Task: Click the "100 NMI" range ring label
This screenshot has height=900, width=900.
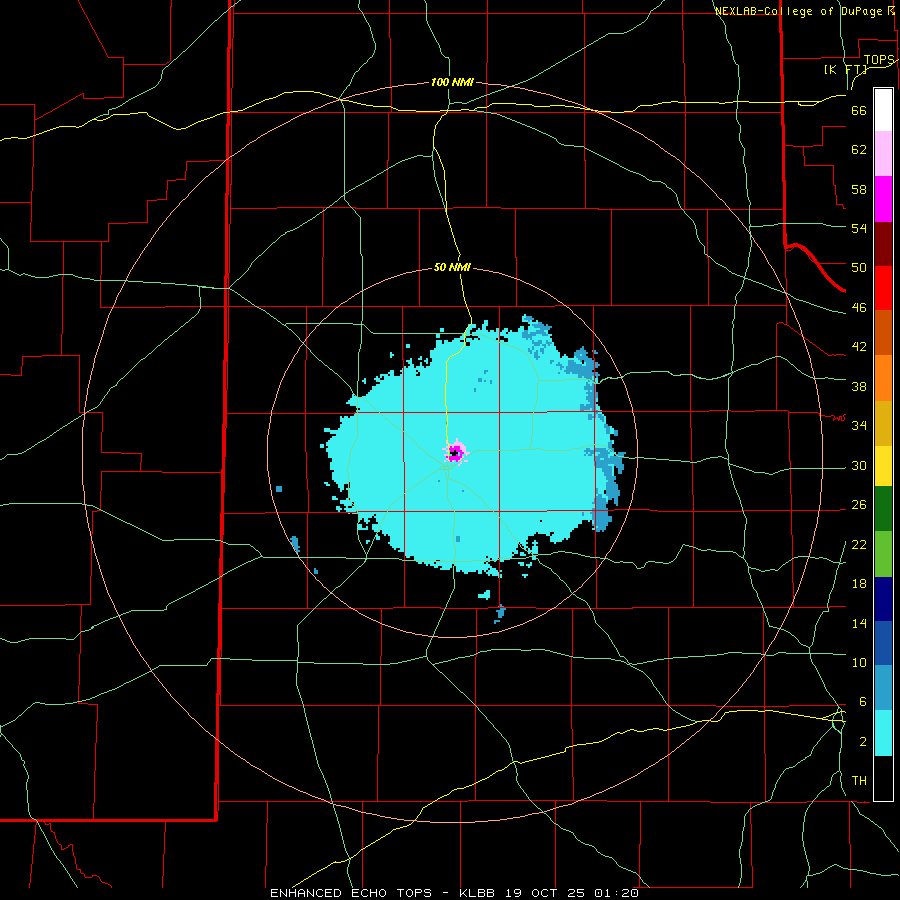Action: point(452,82)
